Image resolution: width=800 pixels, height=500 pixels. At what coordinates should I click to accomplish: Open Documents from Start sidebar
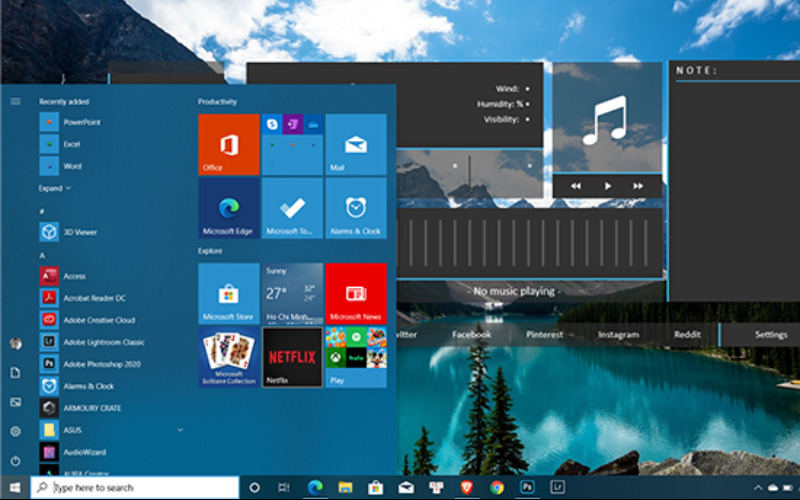[15, 373]
